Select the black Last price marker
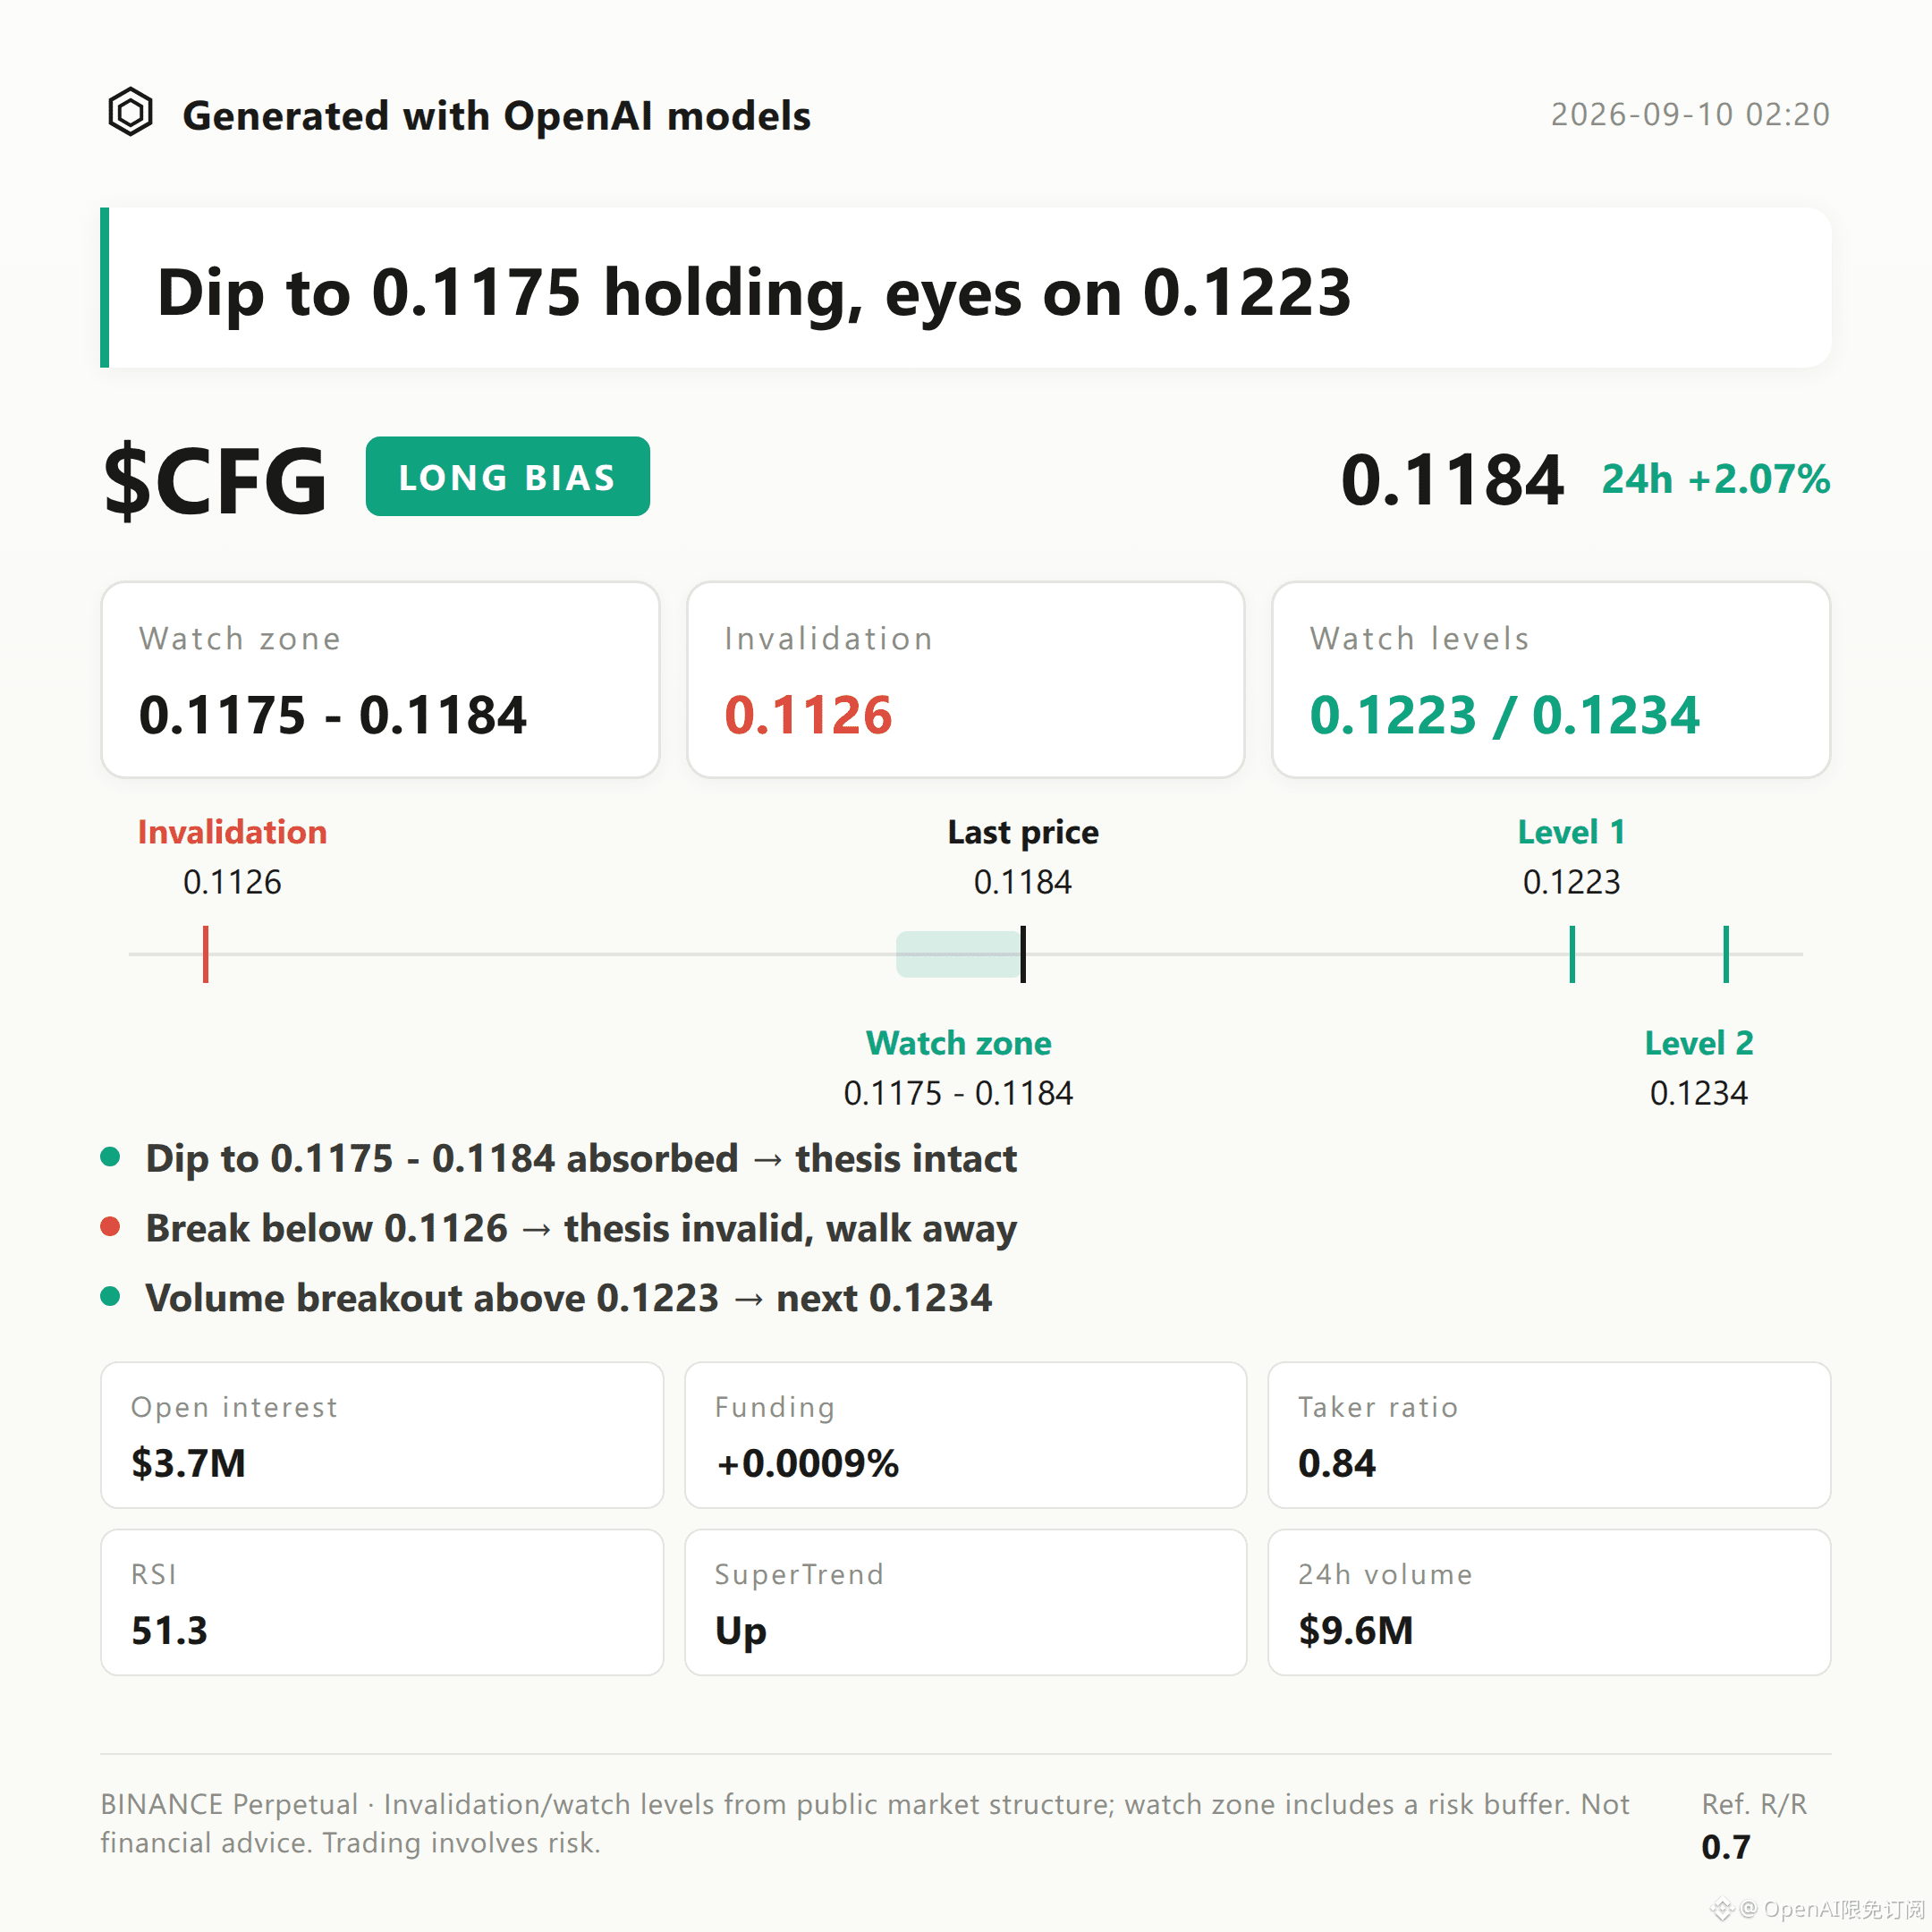Viewport: 1932px width, 1932px height. [1023, 954]
